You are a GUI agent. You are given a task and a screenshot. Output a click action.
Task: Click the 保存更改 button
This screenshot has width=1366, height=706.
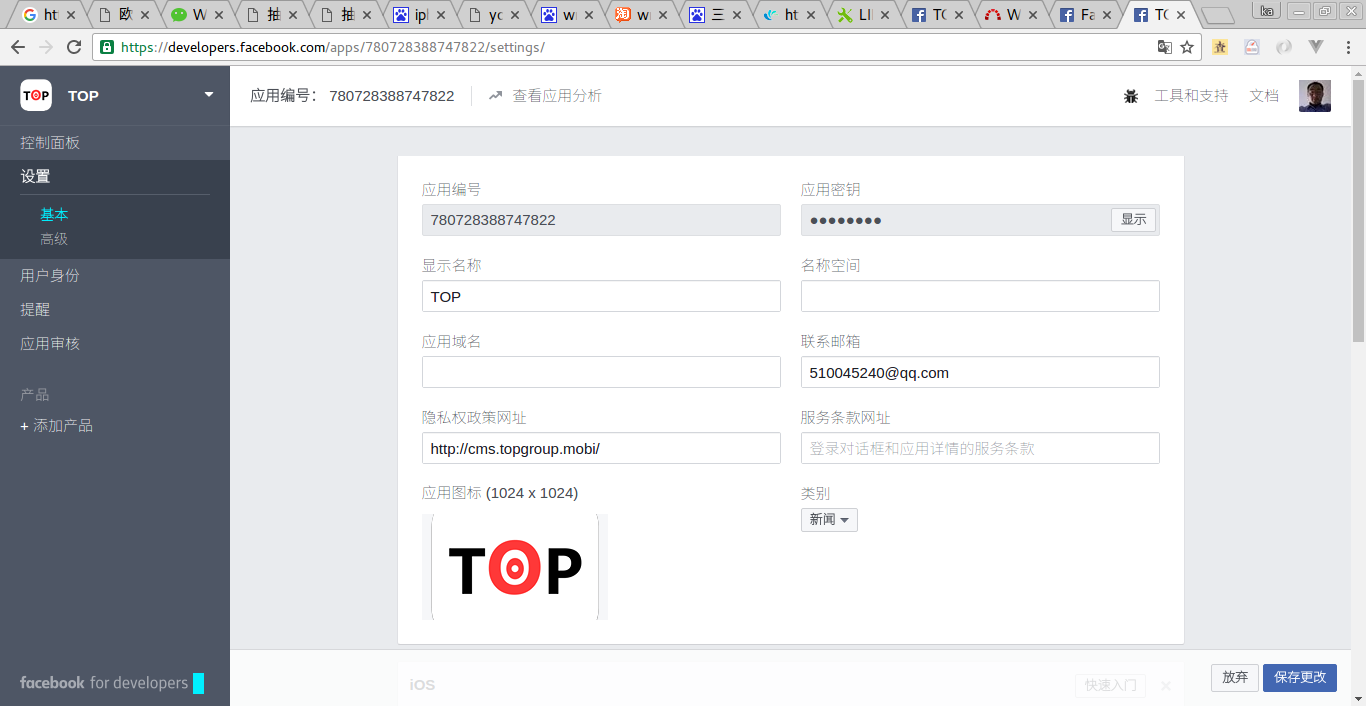(1299, 677)
